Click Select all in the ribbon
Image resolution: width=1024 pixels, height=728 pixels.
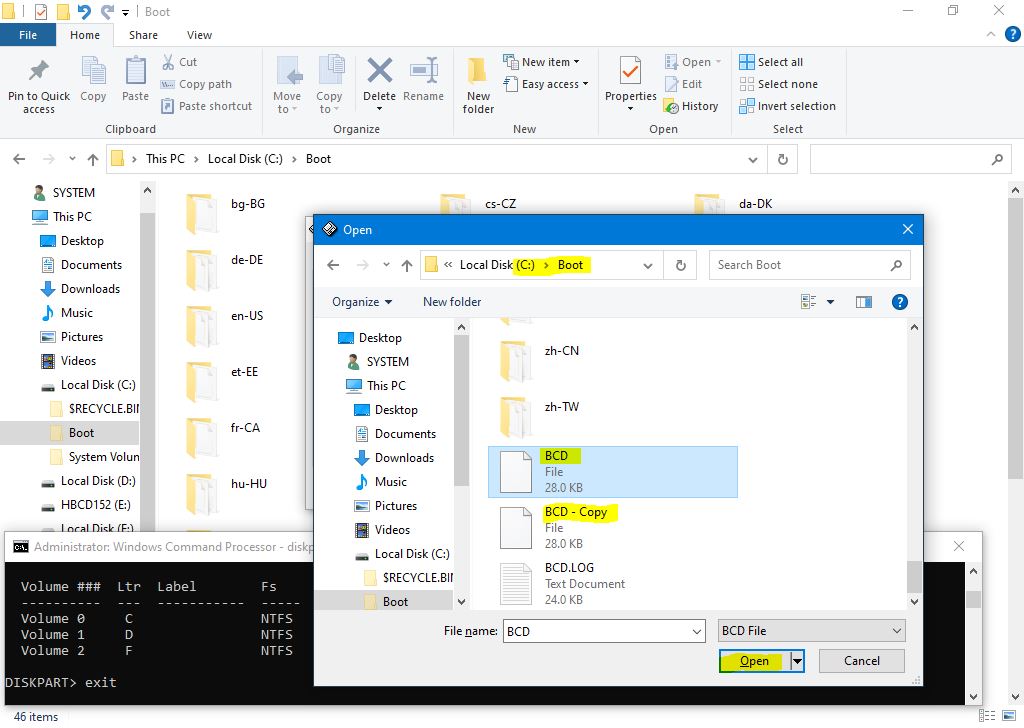771,62
